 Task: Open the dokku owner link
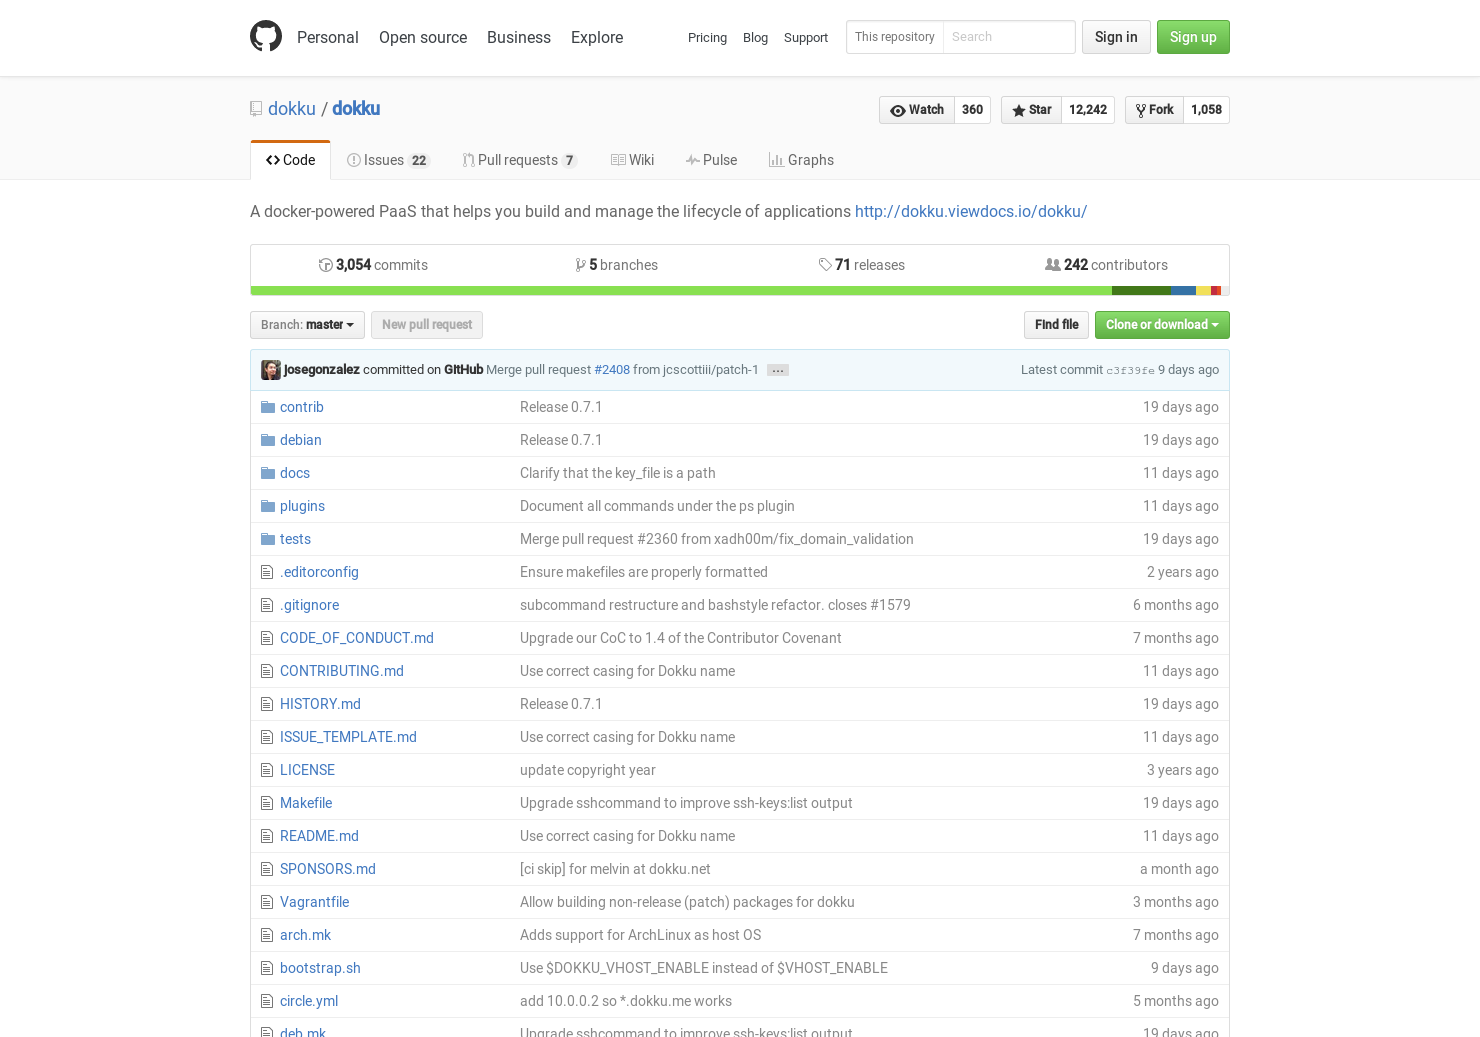[292, 109]
